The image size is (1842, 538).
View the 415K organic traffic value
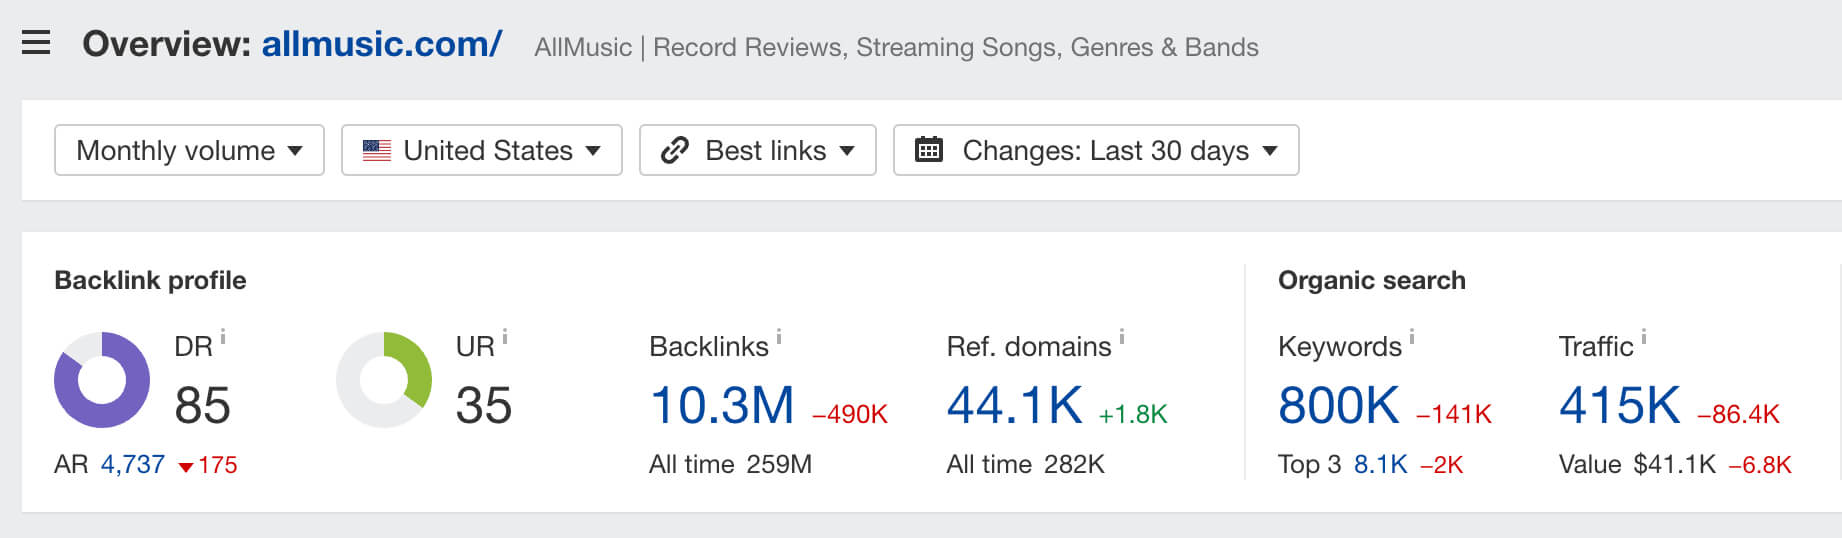tap(1619, 406)
